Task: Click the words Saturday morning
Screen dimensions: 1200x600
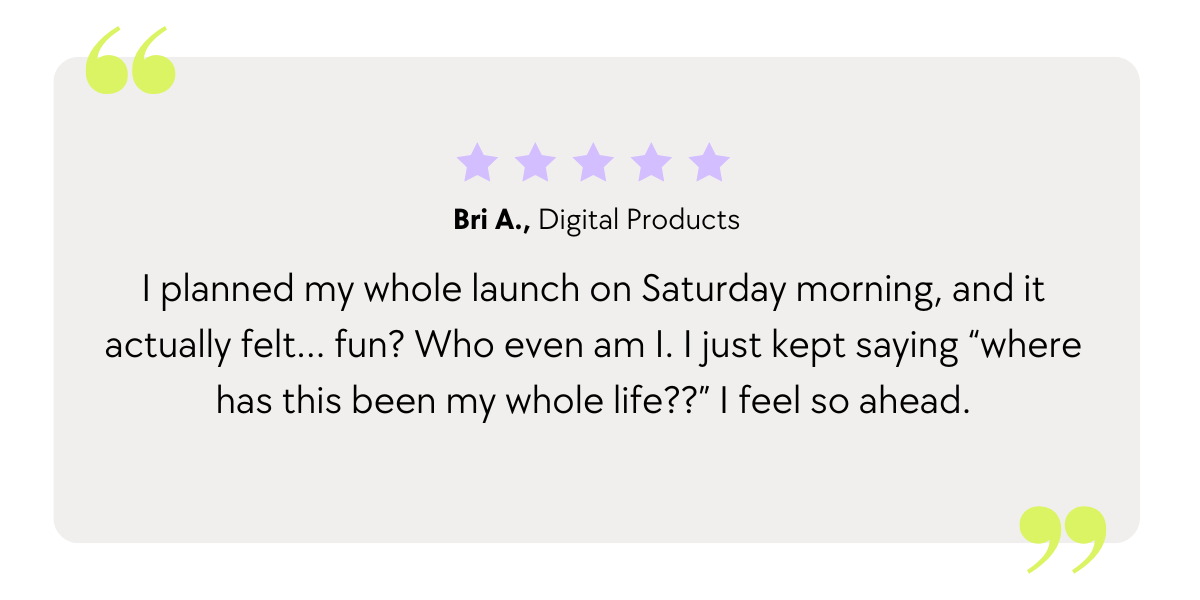Action: (x=789, y=291)
